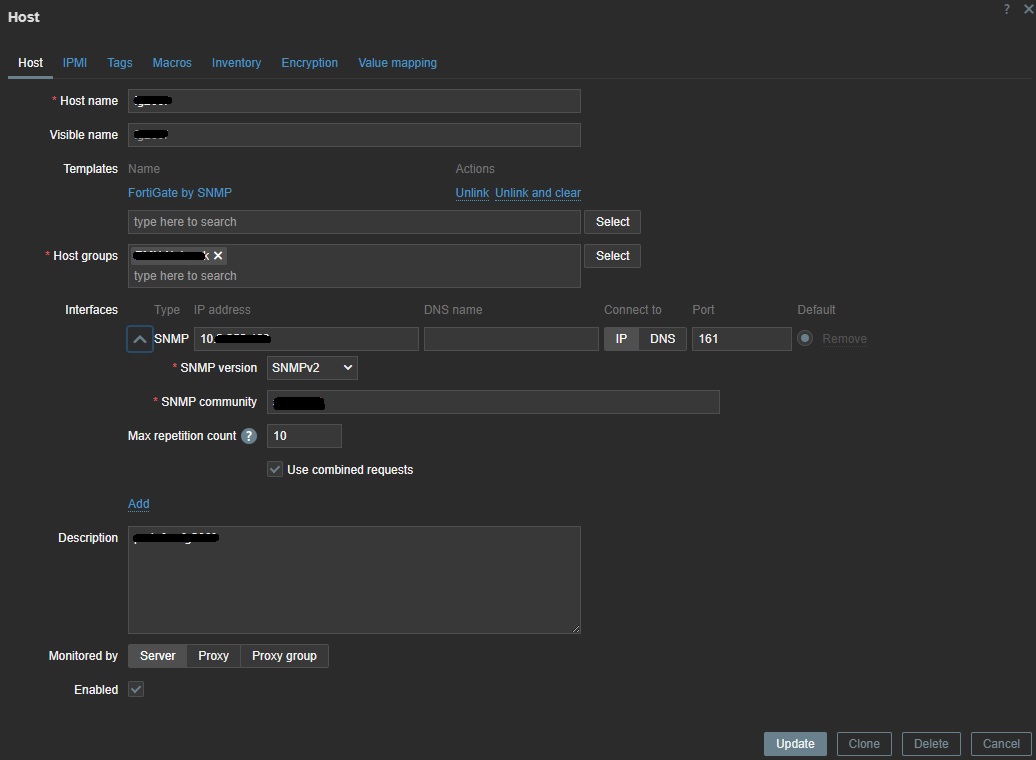Image resolution: width=1036 pixels, height=760 pixels.
Task: Set Monitored by to Proxy group
Action: coord(284,656)
